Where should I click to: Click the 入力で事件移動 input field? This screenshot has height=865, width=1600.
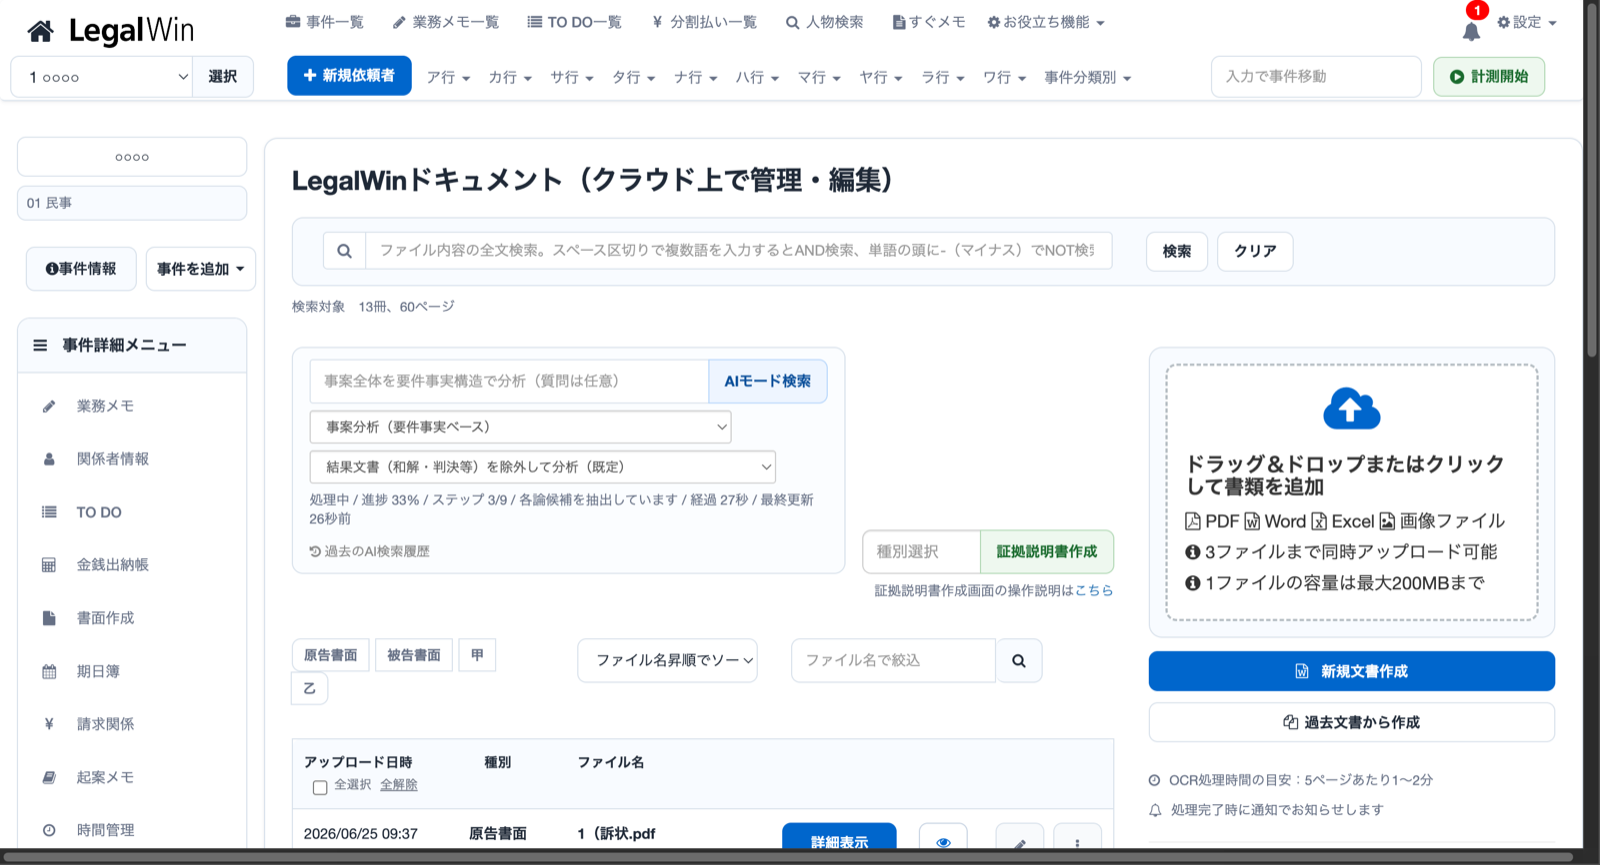point(1316,77)
